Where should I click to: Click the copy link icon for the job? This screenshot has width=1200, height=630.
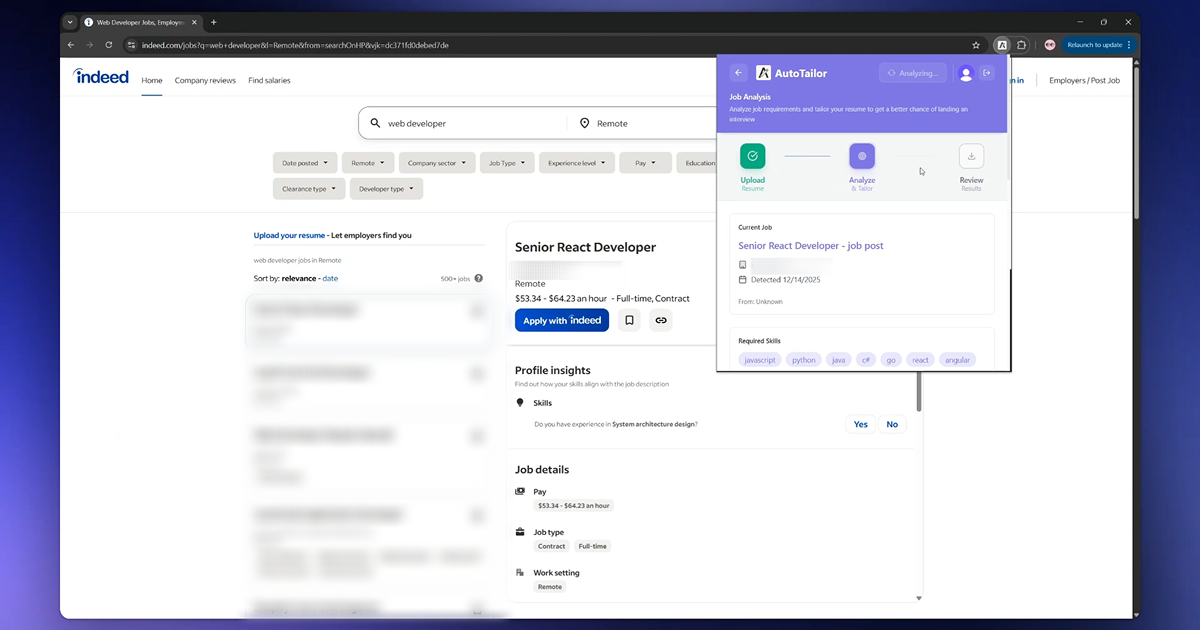[x=661, y=320]
